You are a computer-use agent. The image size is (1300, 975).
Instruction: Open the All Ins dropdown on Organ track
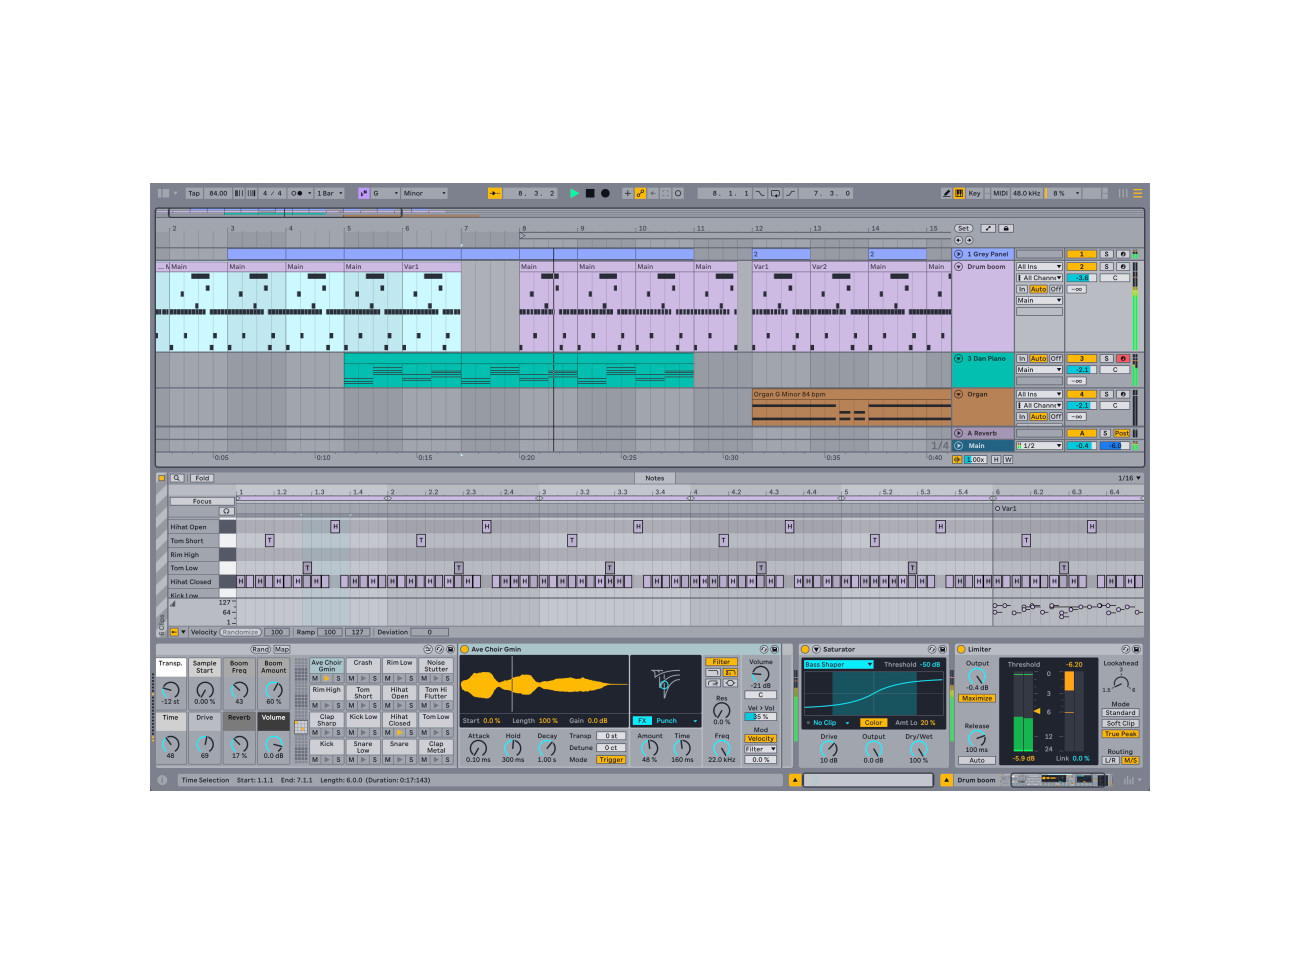pos(1038,394)
